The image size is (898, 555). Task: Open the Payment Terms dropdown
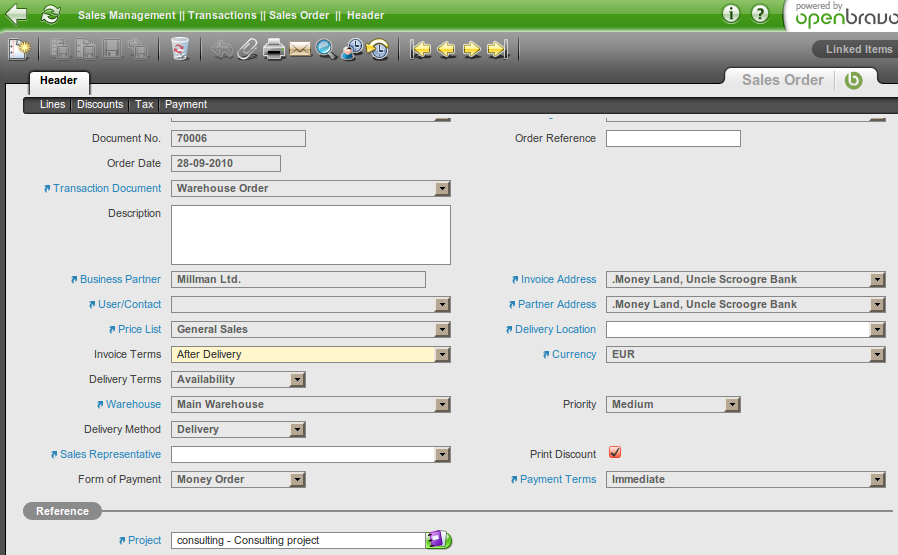pyautogui.click(x=877, y=479)
